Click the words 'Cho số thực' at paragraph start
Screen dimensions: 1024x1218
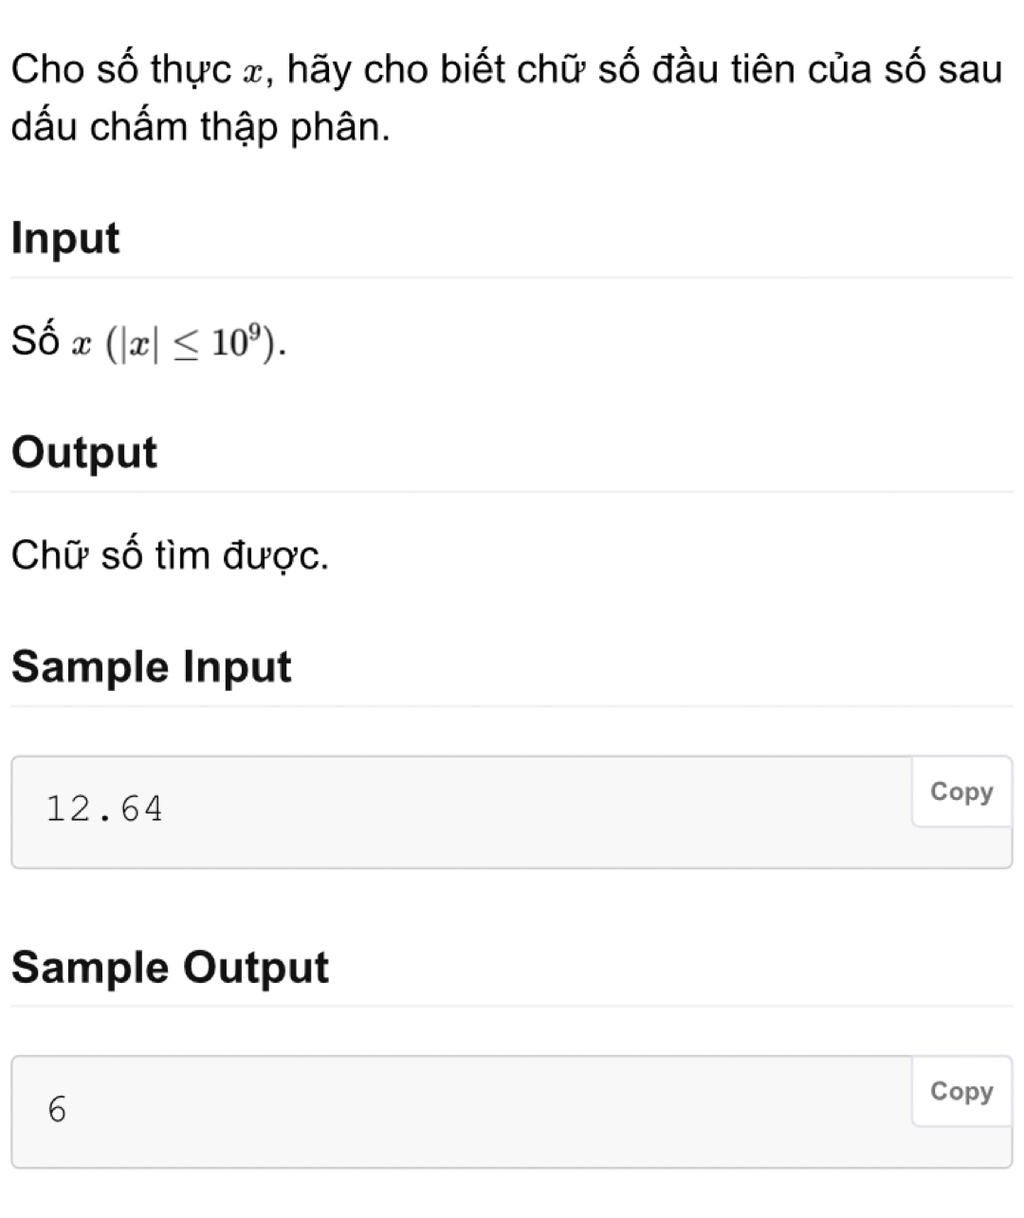click(126, 69)
